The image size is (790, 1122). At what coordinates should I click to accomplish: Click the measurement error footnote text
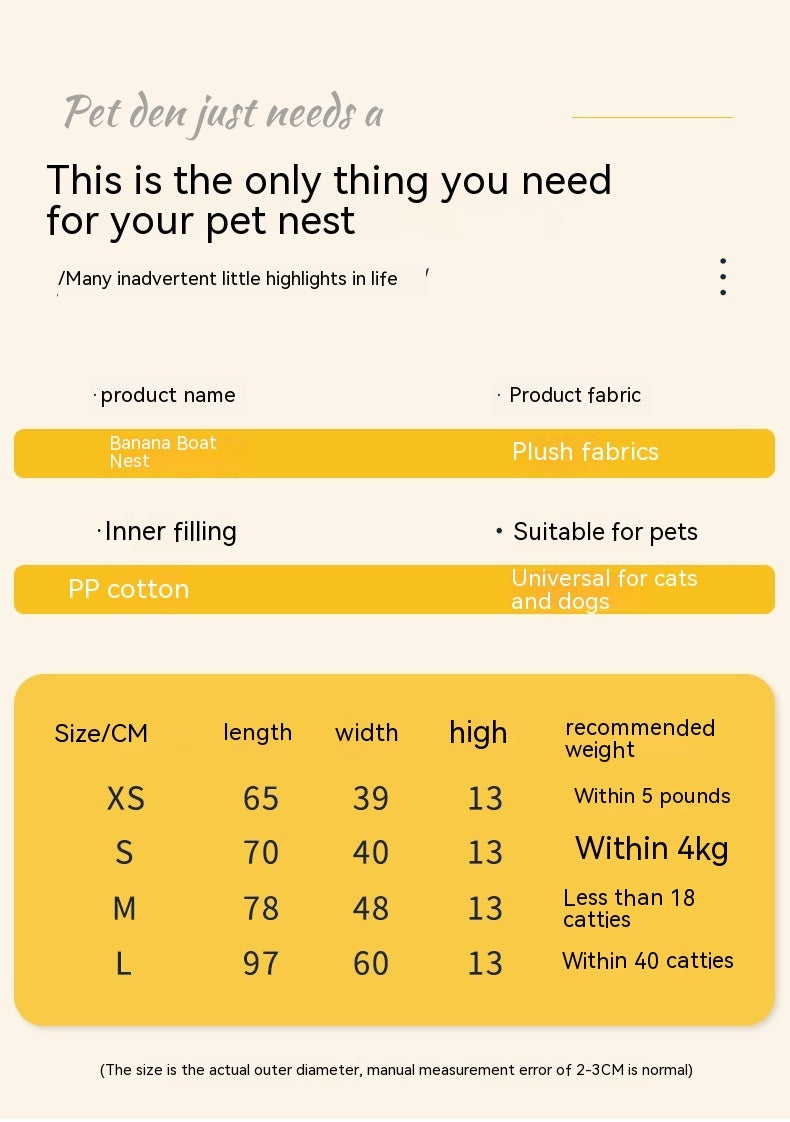(396, 1070)
